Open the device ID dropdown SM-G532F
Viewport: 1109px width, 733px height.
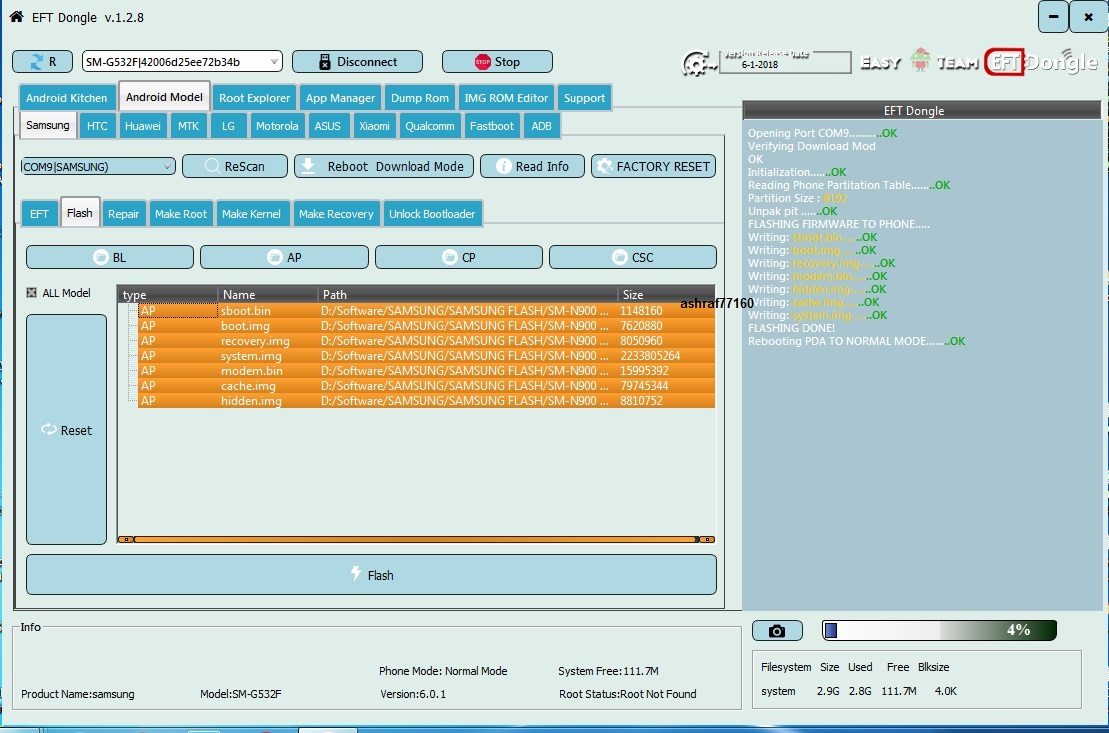click(x=182, y=62)
